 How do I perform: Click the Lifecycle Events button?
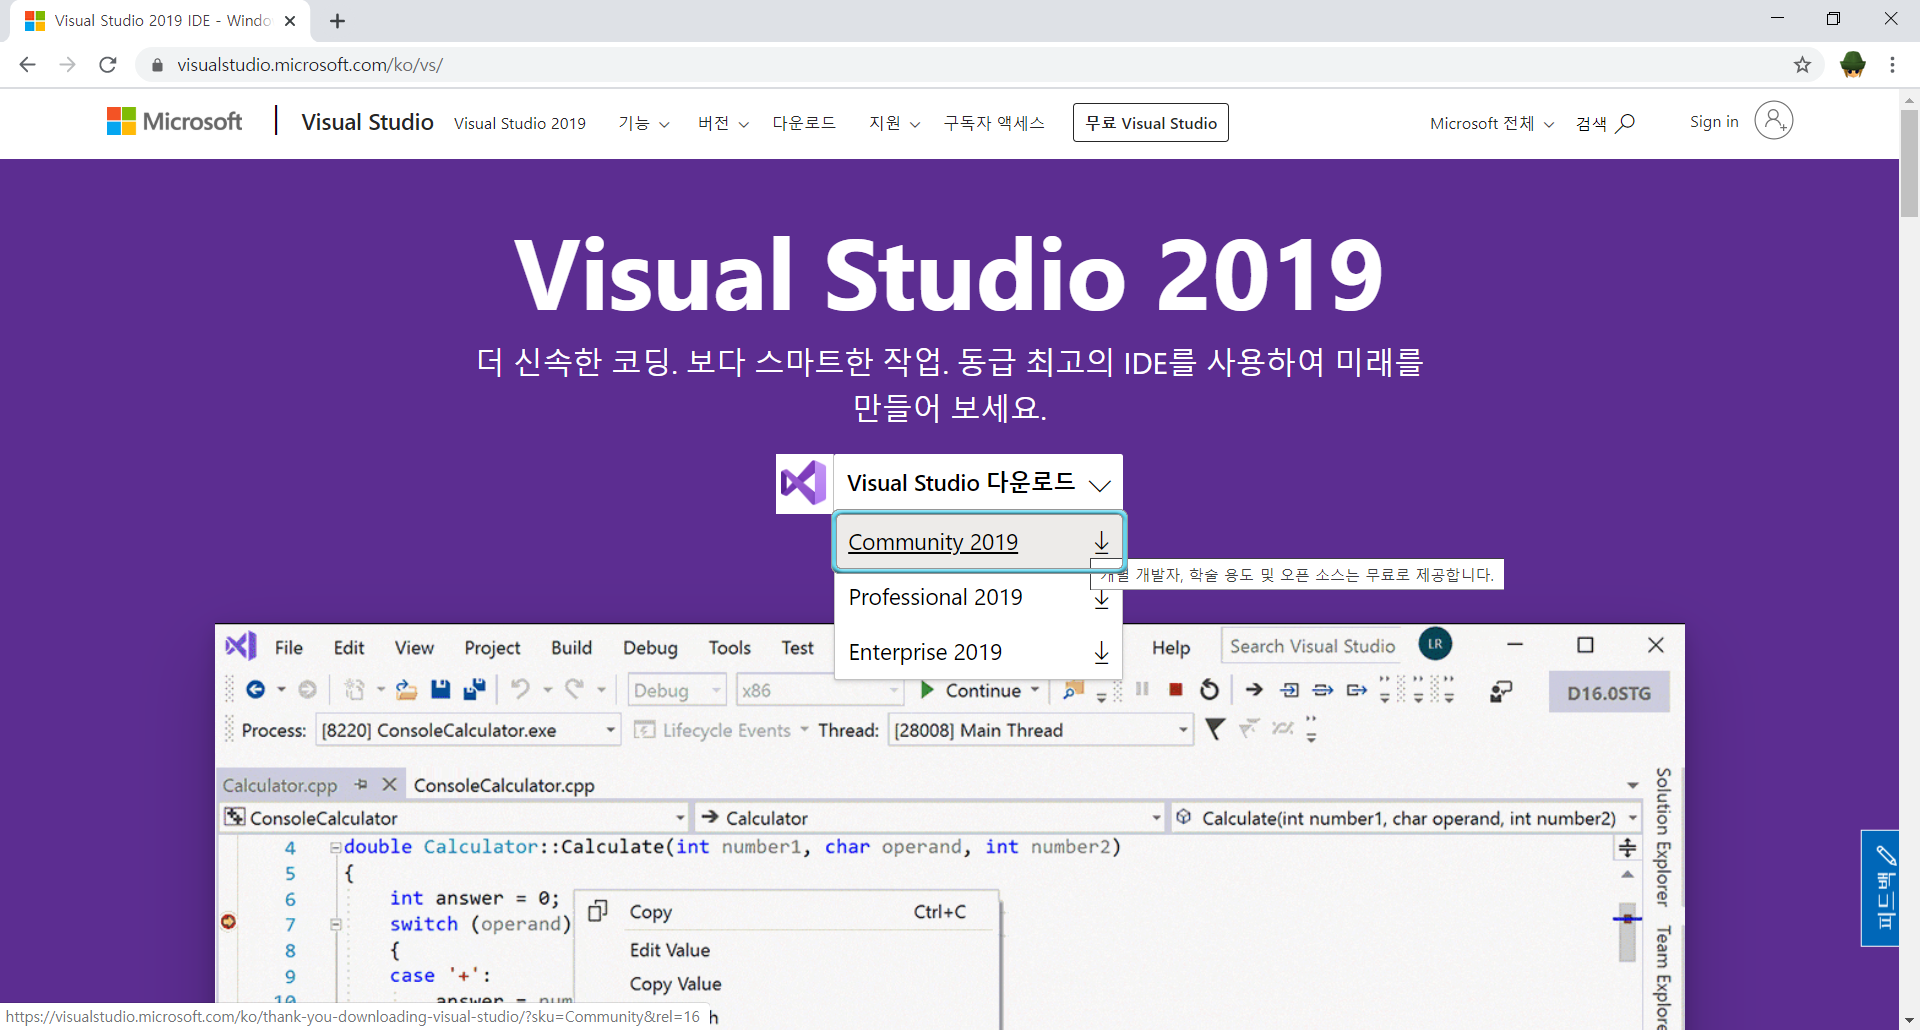point(720,730)
